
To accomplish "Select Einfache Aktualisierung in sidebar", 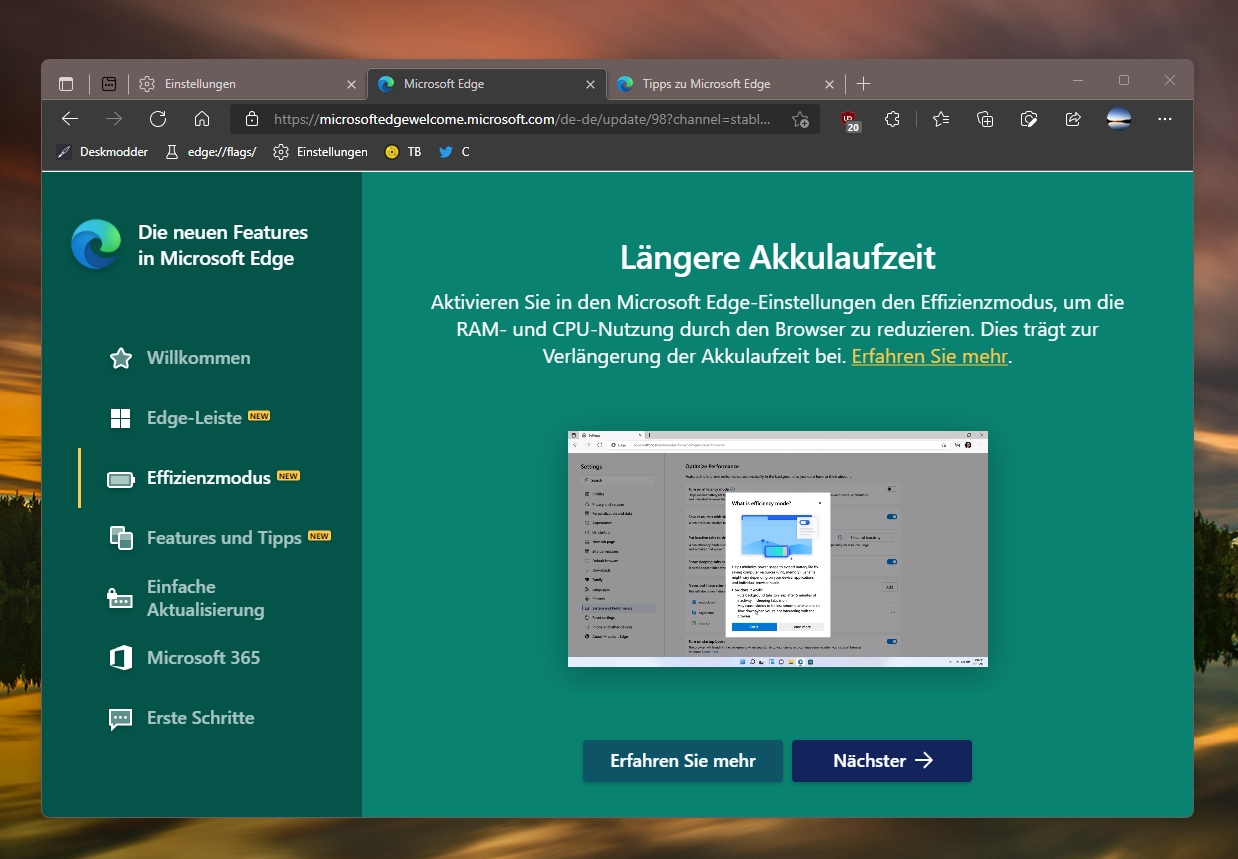I will (x=187, y=598).
